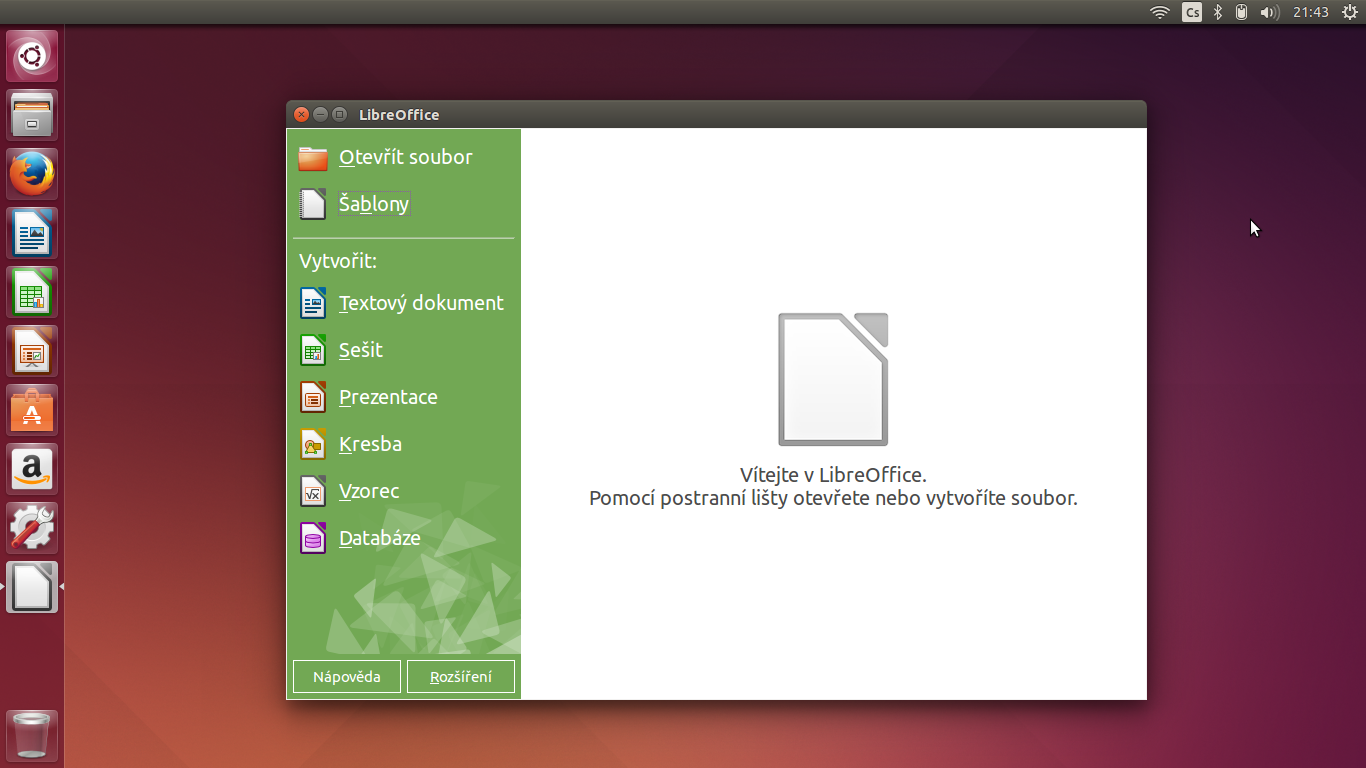
Task: Open the Rozšíření extensions page
Action: pyautogui.click(x=460, y=676)
